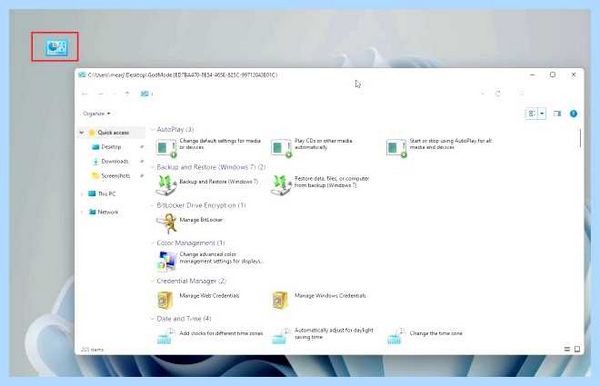Minimize the GodMode window

click(532, 75)
